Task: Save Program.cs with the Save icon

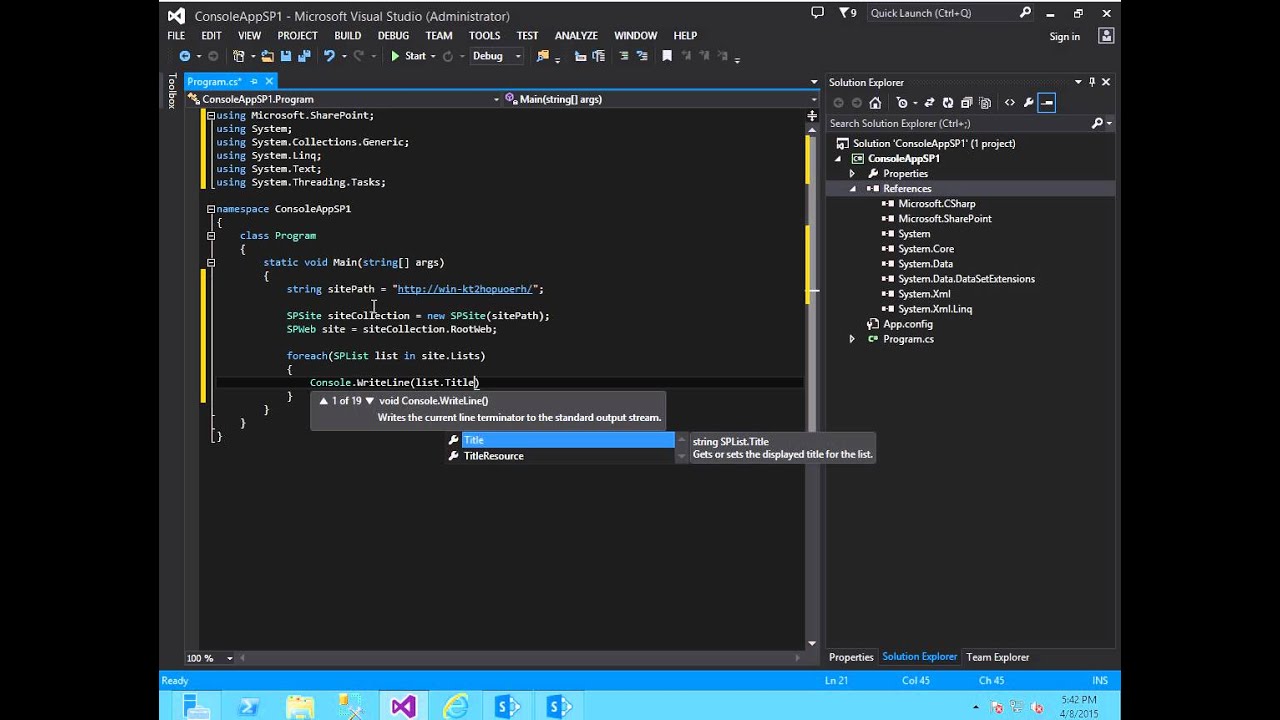Action: 286,56
